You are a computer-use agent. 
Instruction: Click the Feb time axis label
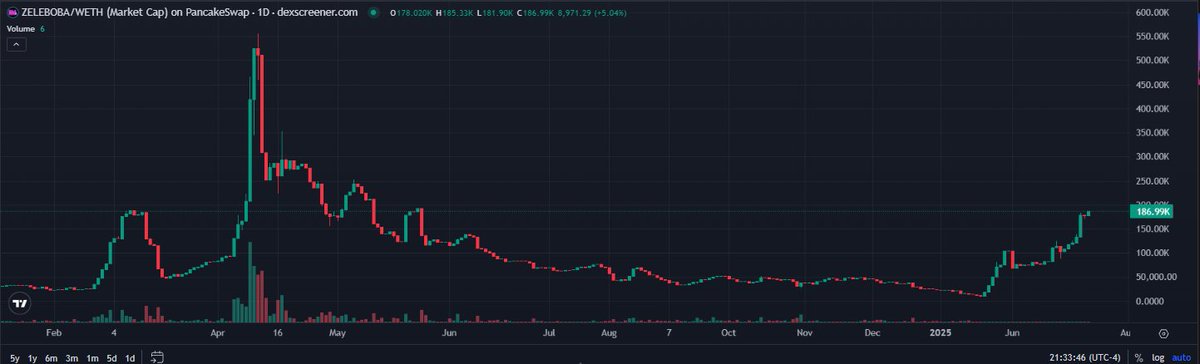[54, 334]
